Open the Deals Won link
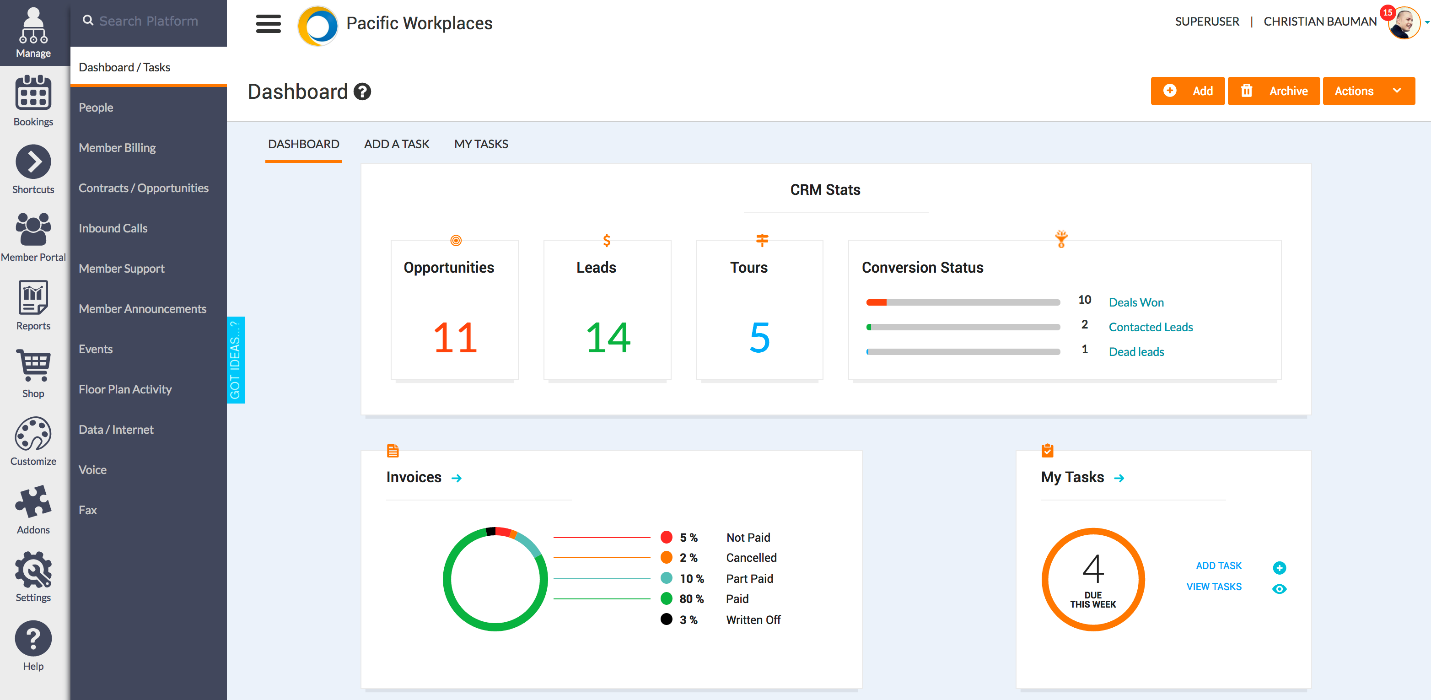Image resolution: width=1431 pixels, height=700 pixels. [x=1137, y=302]
